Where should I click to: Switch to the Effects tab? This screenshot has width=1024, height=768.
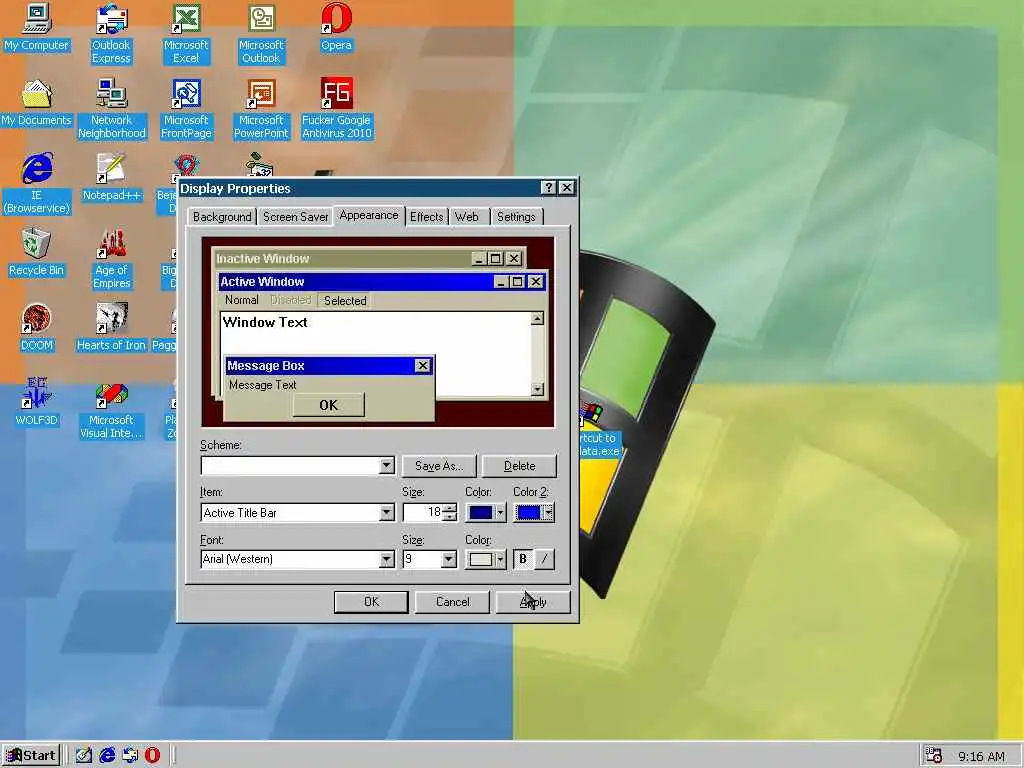[x=426, y=217]
